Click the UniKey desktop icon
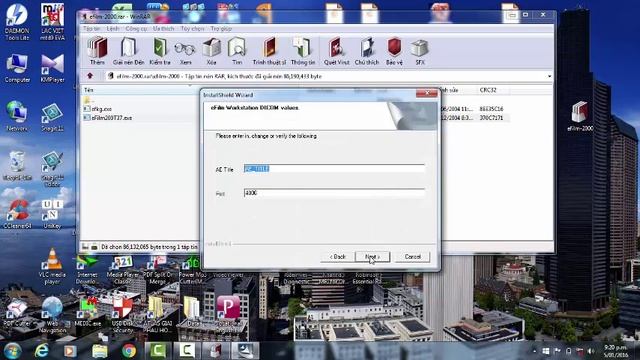 [x=52, y=213]
